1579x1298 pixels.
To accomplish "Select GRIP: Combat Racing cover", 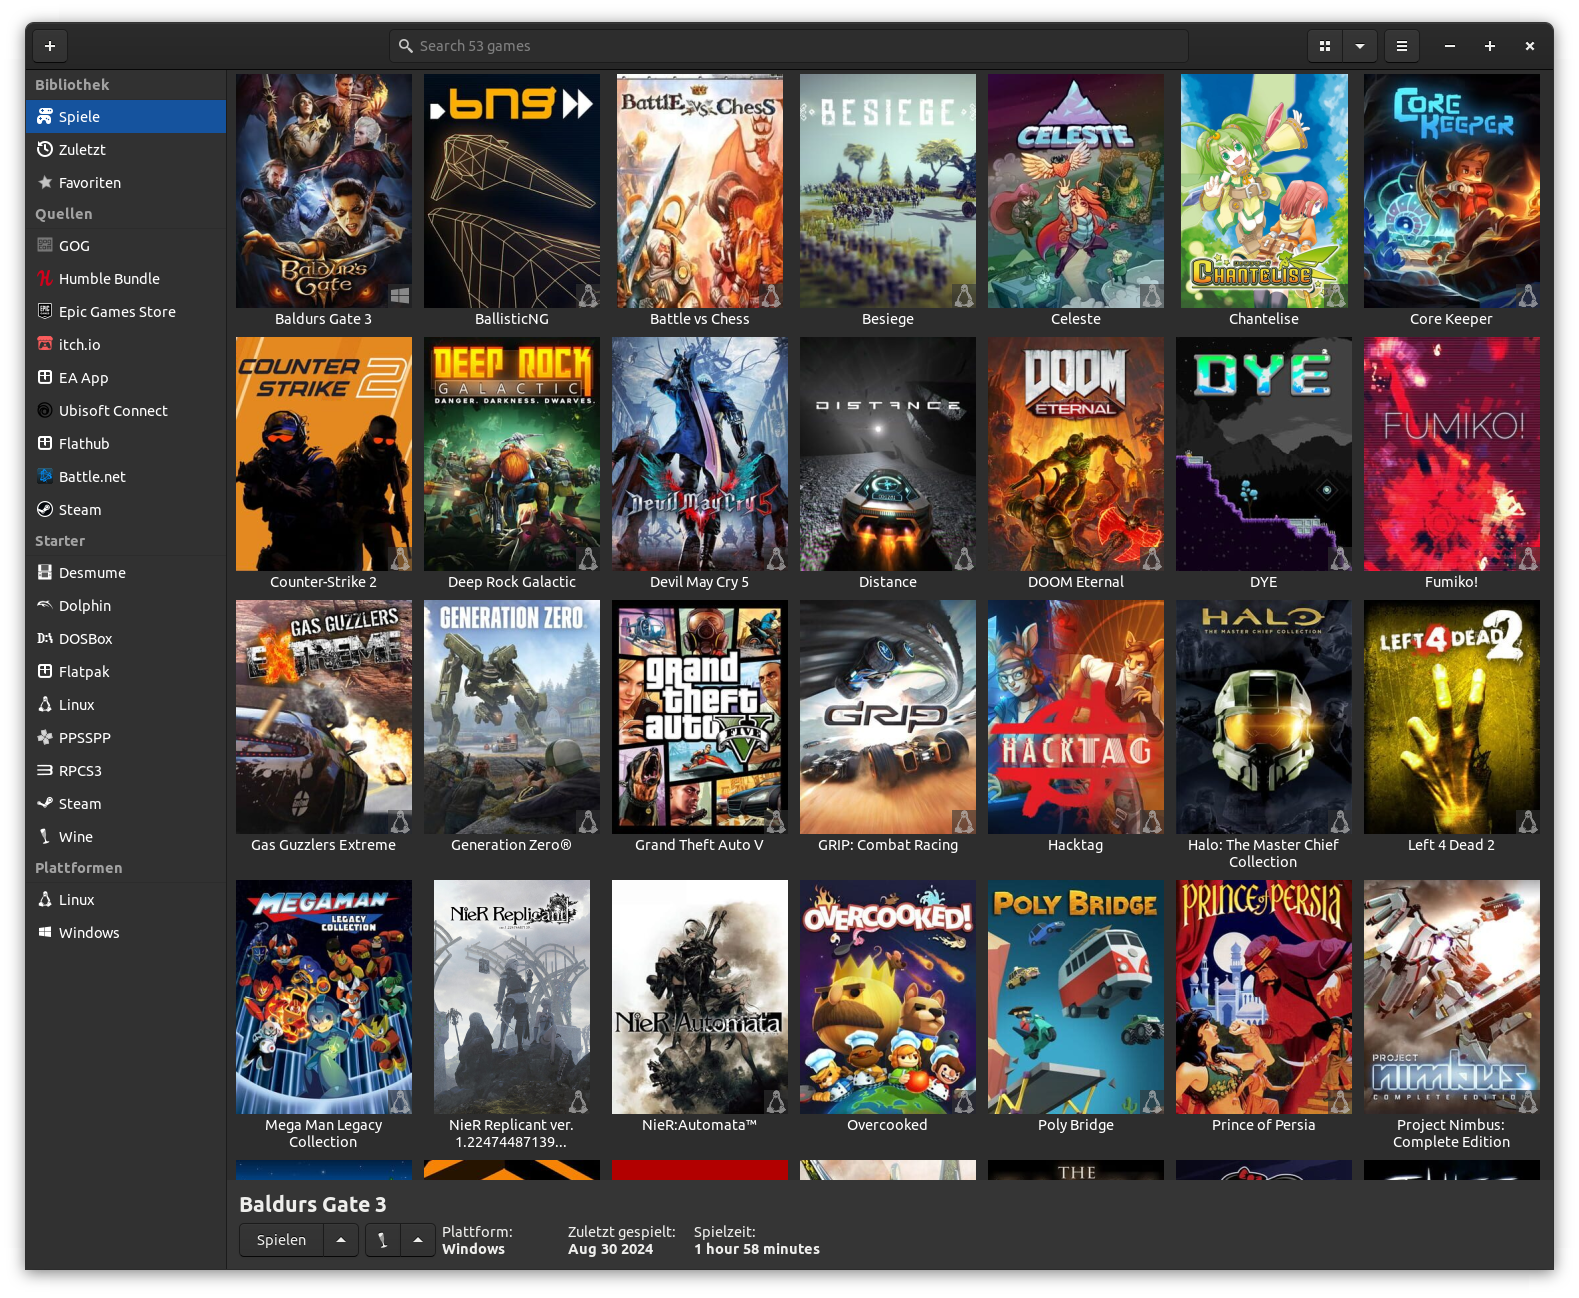I will pyautogui.click(x=888, y=717).
